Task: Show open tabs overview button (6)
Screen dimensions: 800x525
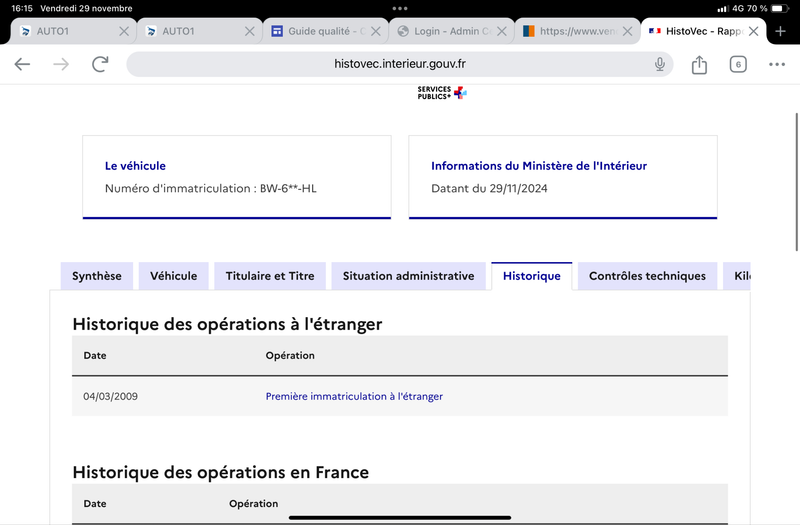Action: click(738, 64)
